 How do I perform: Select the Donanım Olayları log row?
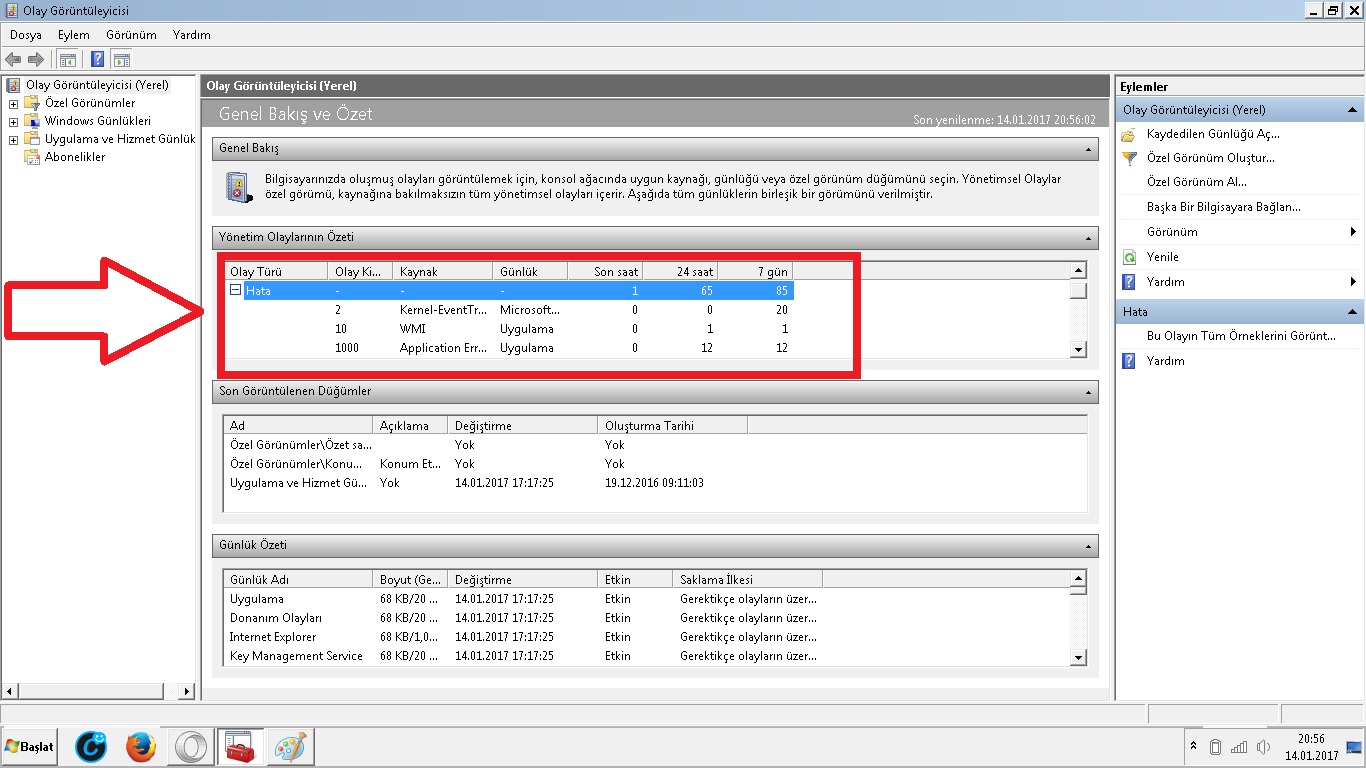coord(523,618)
